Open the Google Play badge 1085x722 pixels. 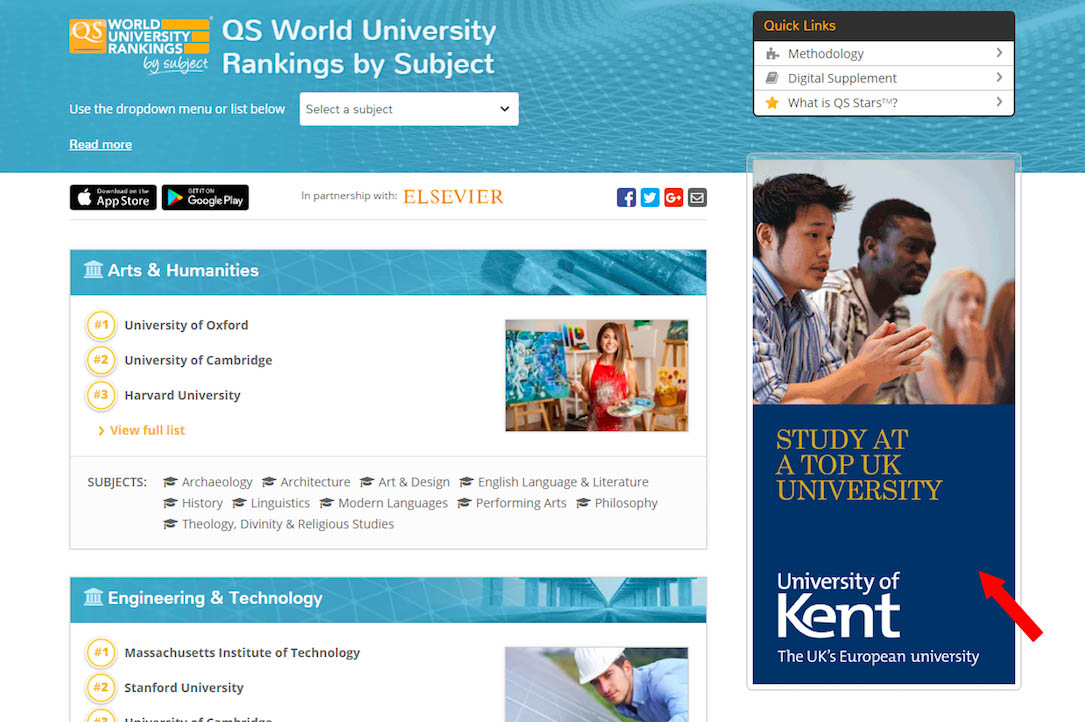pos(205,198)
